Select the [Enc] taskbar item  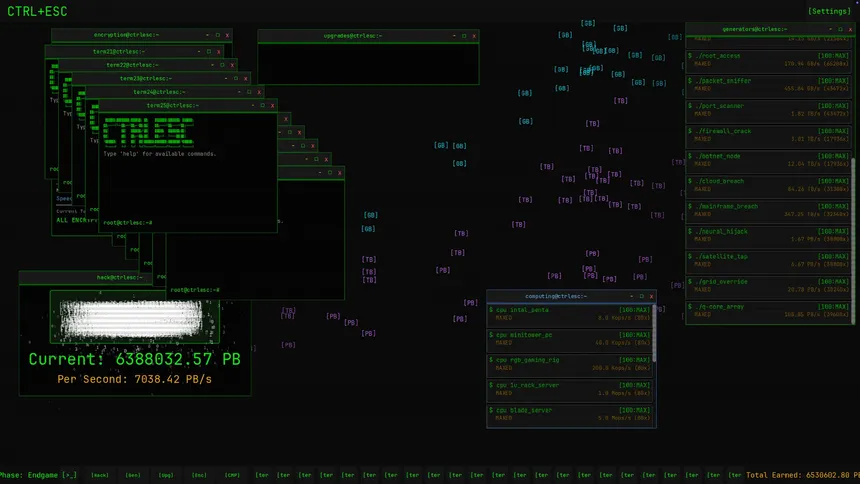point(199,475)
